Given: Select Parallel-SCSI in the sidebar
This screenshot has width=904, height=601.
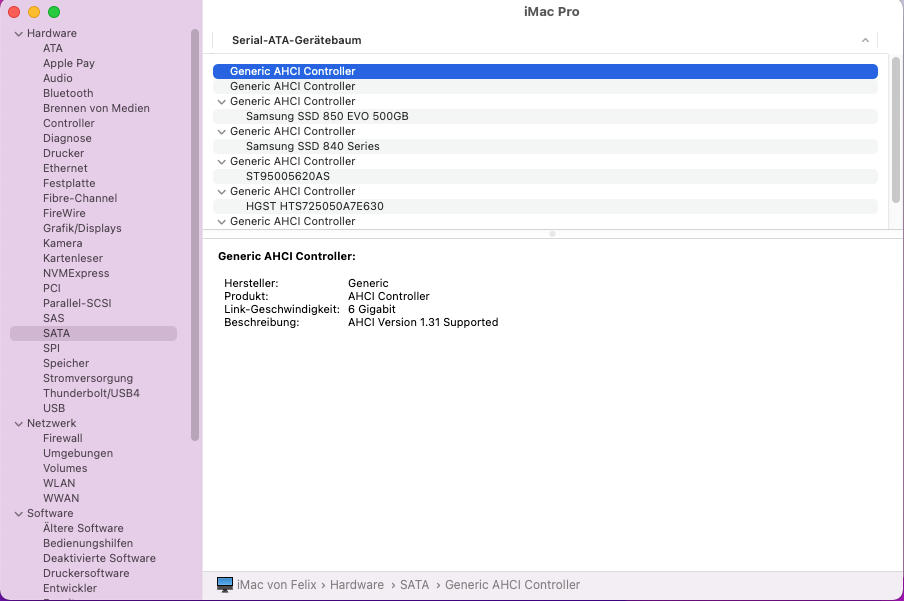Looking at the screenshot, I should [x=77, y=303].
